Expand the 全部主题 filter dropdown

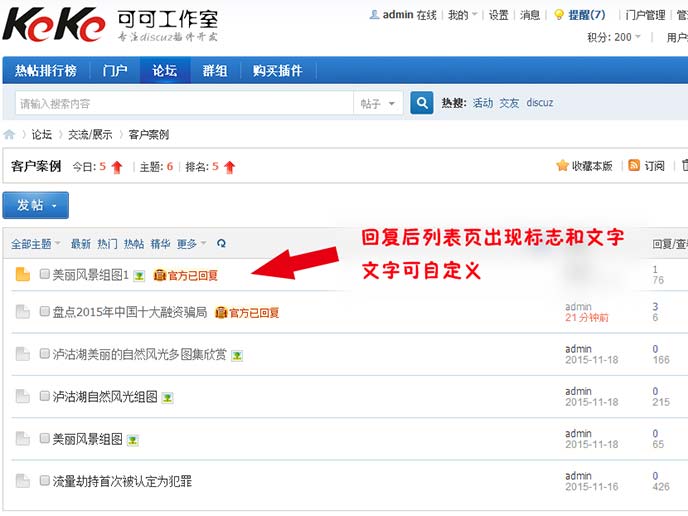[36, 244]
